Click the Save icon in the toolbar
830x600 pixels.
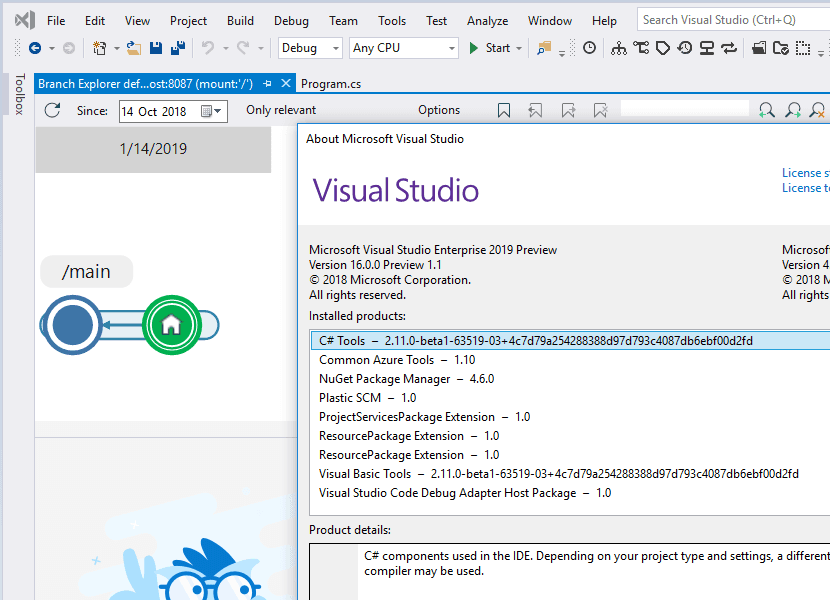(155, 47)
